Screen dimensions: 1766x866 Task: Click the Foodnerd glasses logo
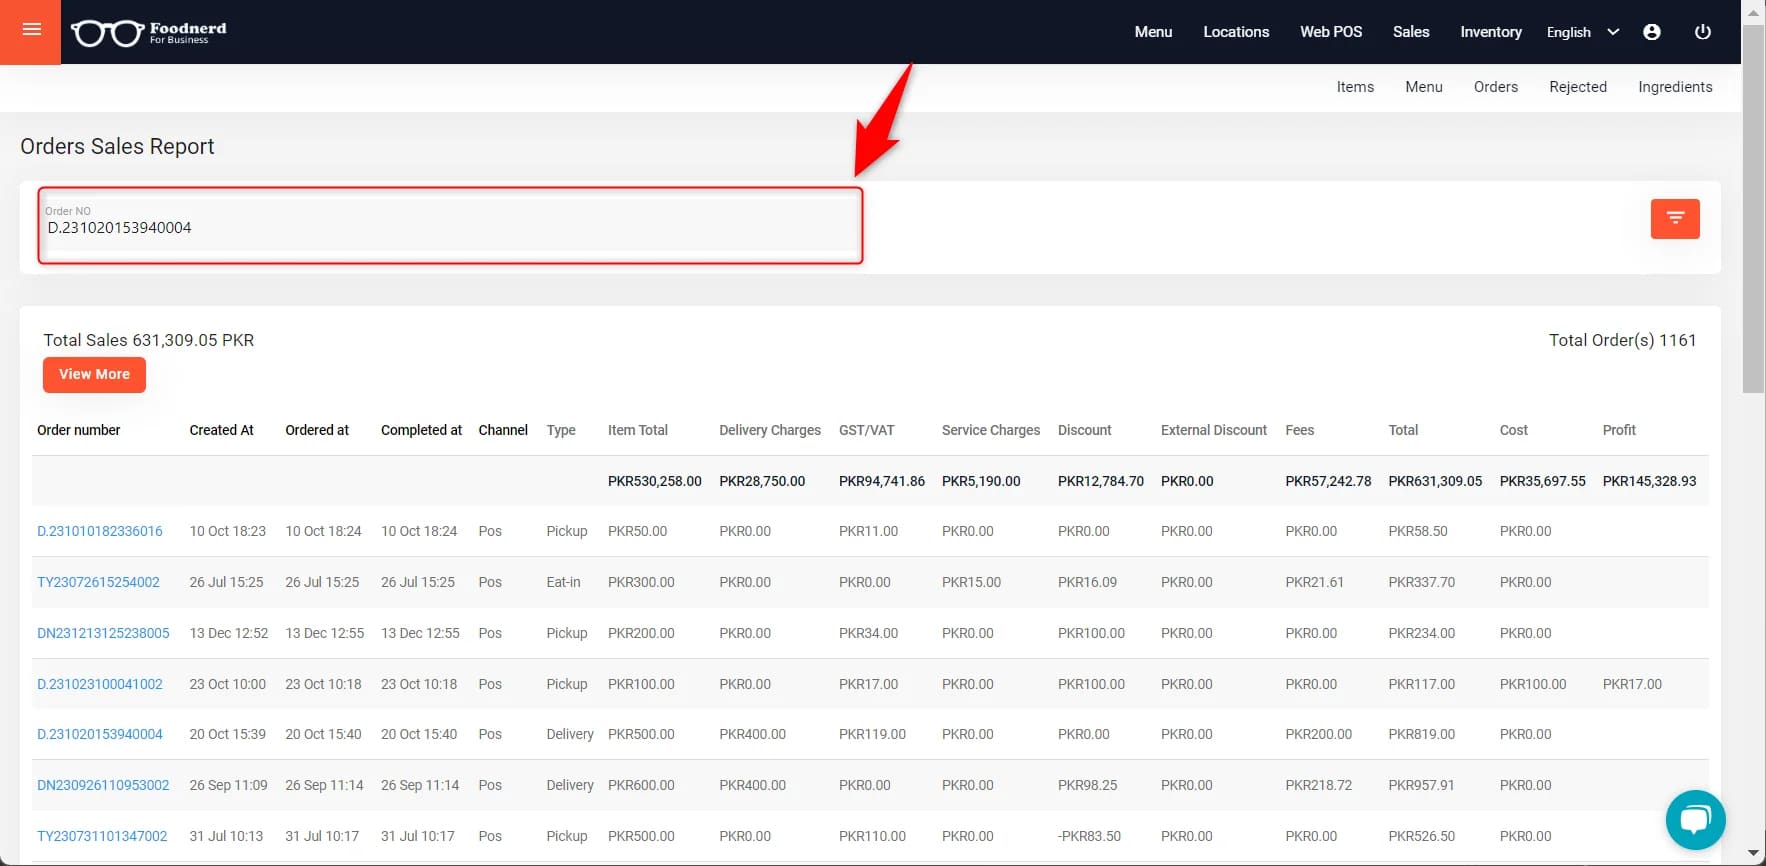148,32
